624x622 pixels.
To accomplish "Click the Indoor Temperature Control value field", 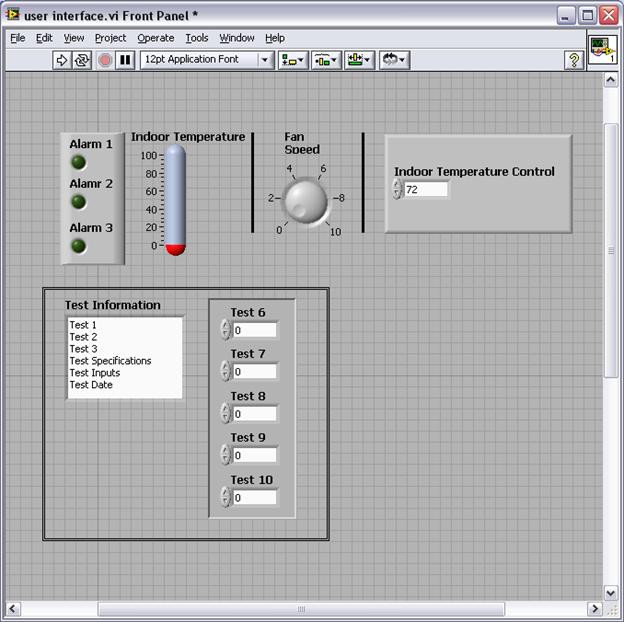I will click(x=426, y=189).
